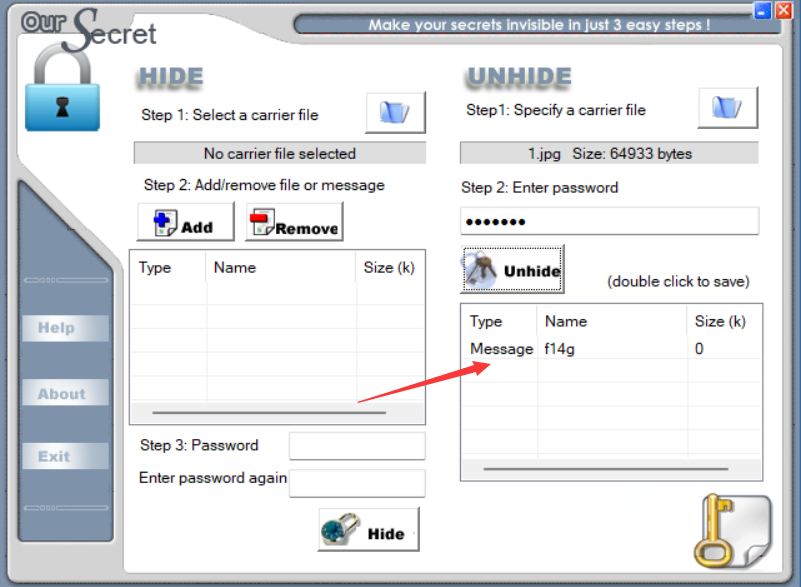Click the Remove file button
Screen dimensions: 801x587
click(294, 222)
